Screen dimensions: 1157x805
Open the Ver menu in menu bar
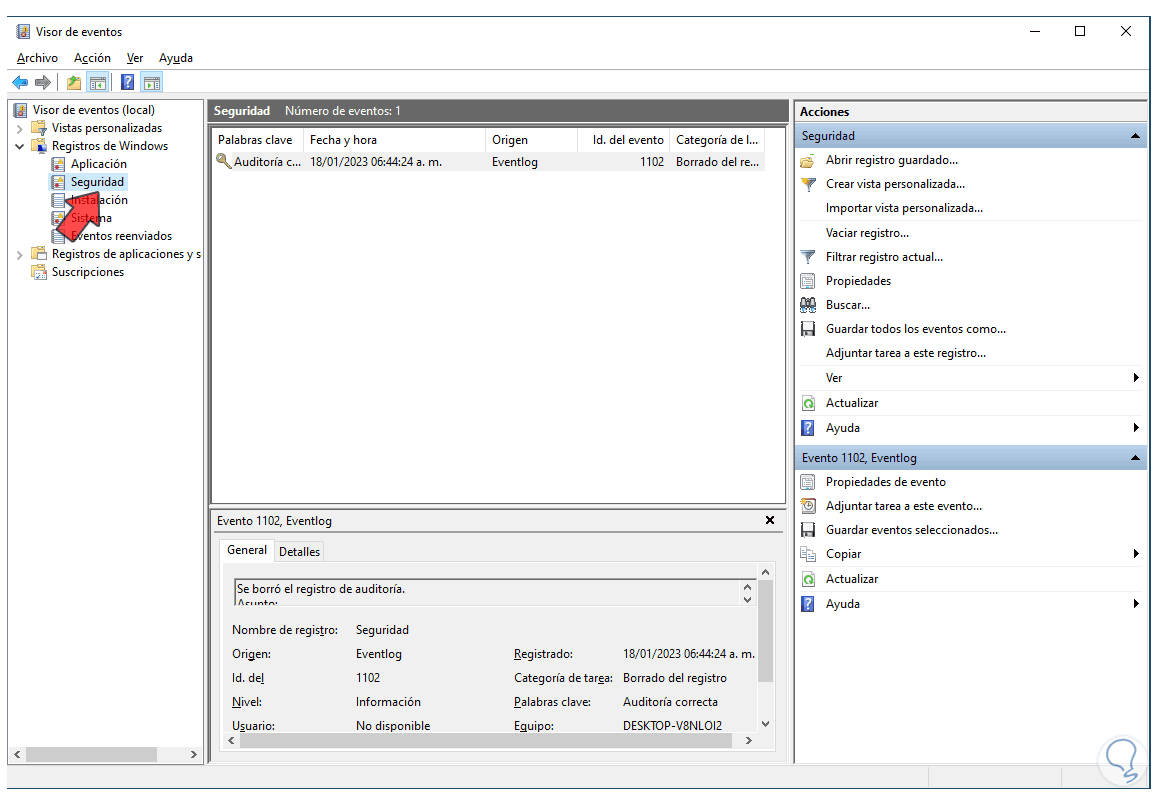coord(135,58)
